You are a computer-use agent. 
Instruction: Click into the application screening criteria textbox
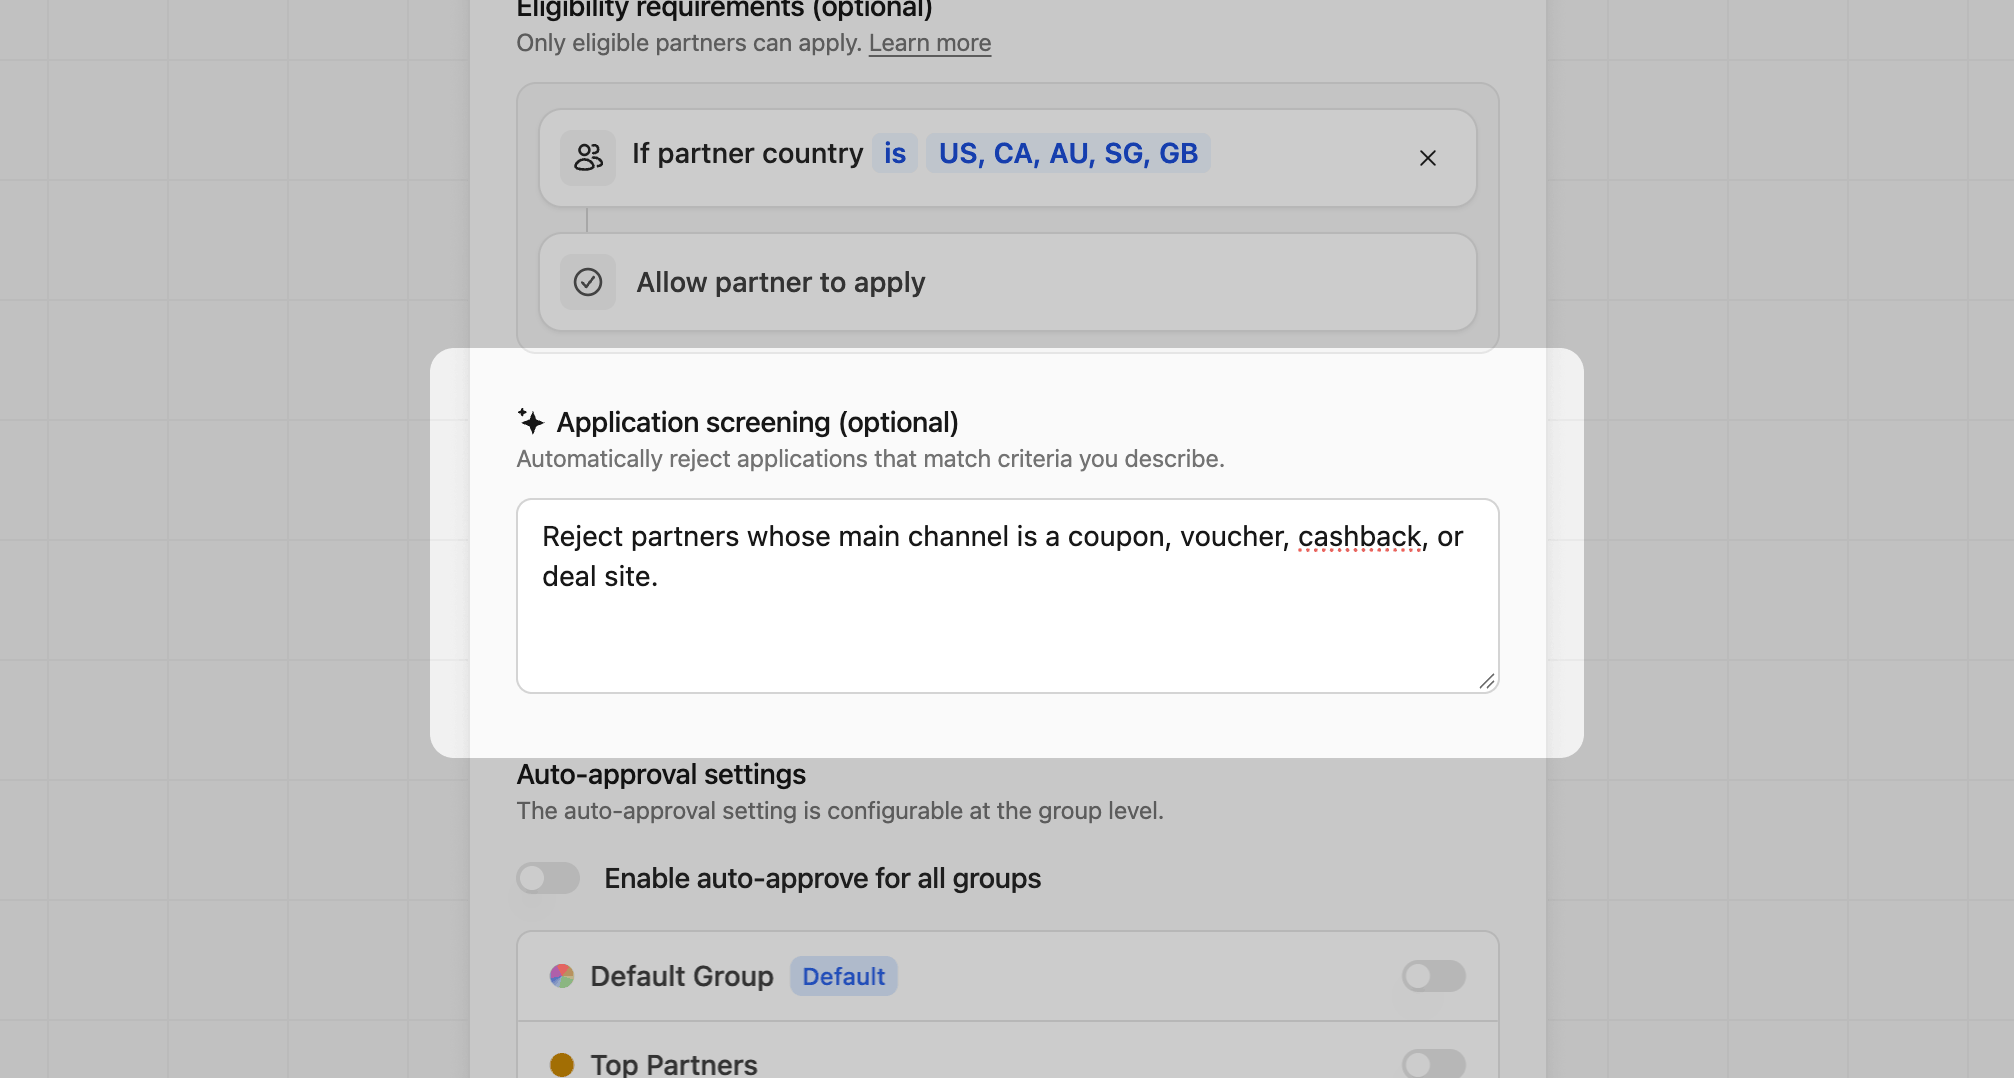tap(1008, 596)
